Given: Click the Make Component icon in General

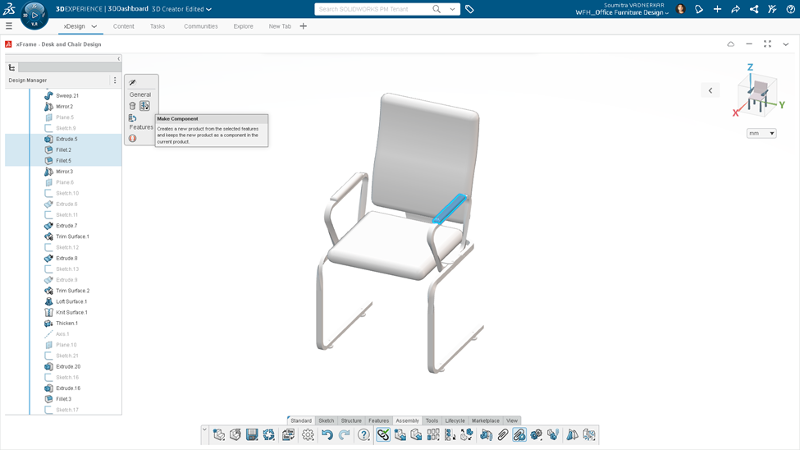Looking at the screenshot, I should 144,106.
